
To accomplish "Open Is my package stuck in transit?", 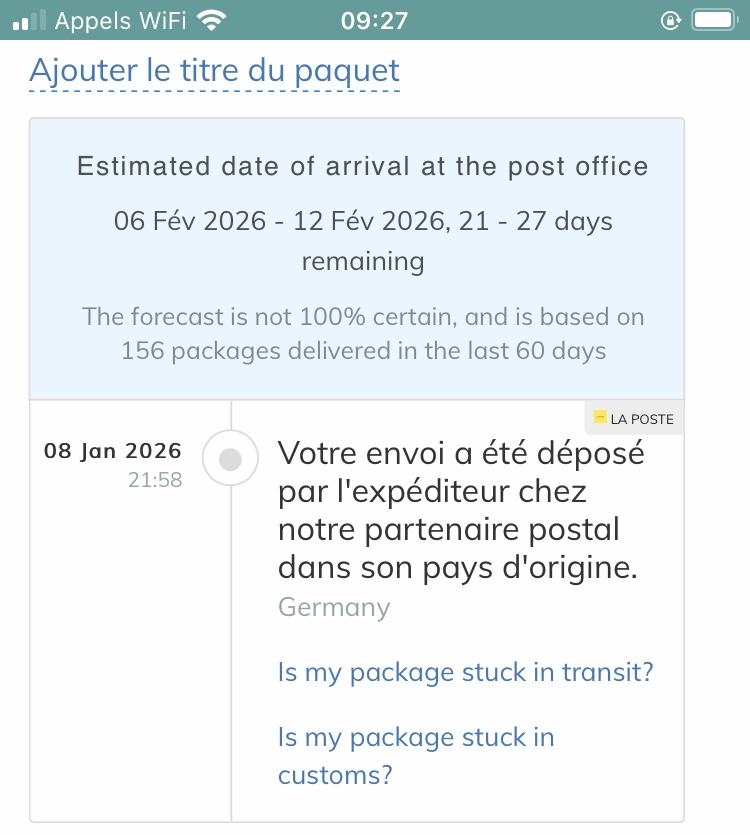I will 465,672.
